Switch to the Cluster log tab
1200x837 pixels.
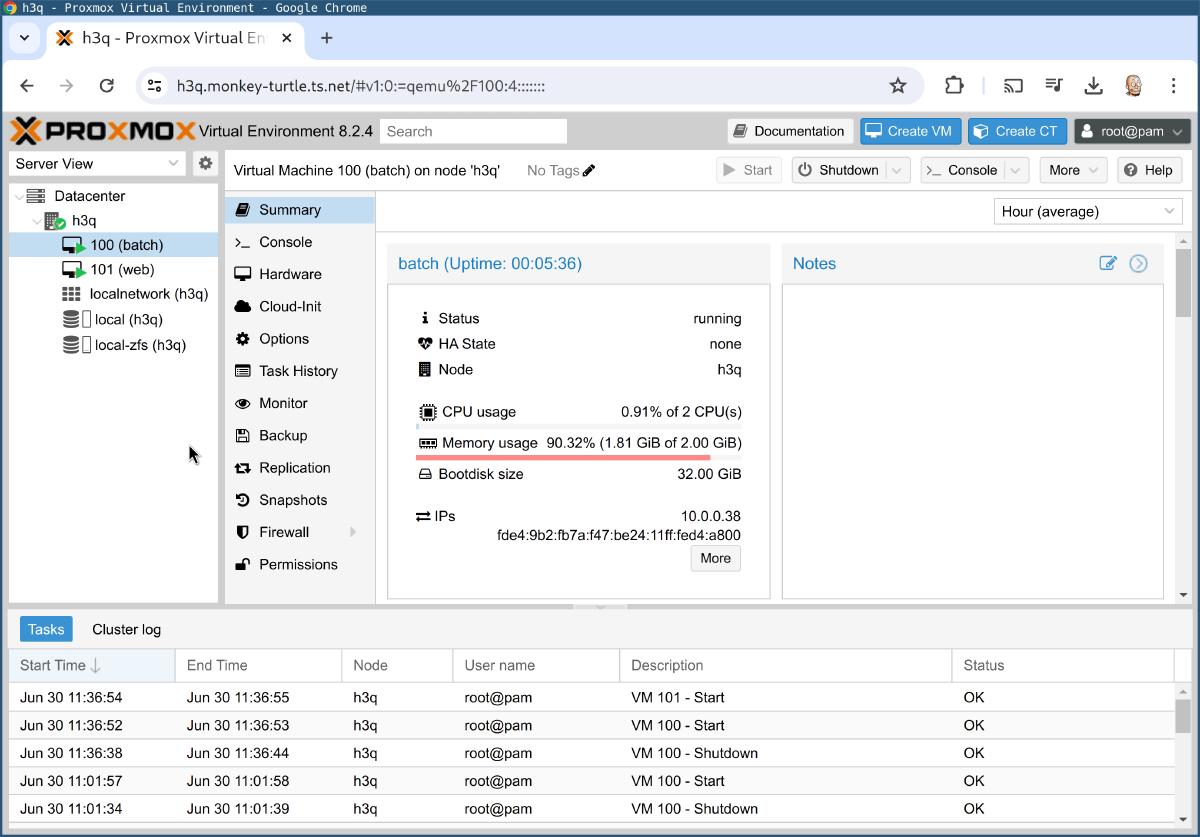[126, 629]
